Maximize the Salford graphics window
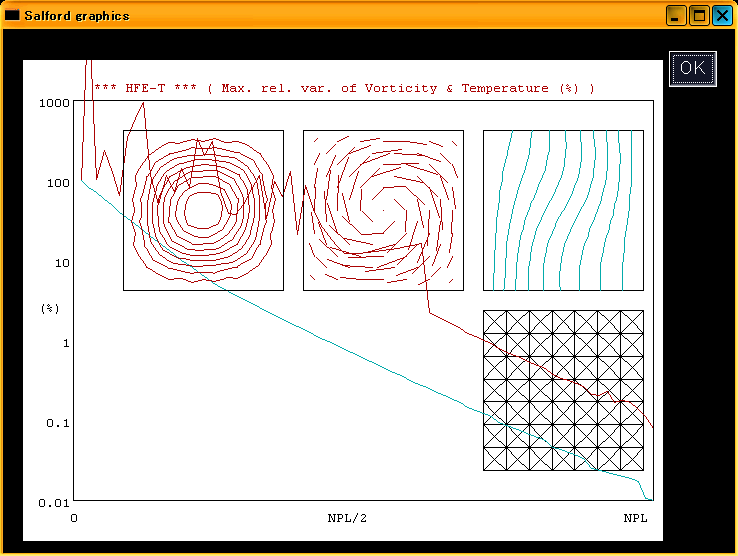 click(699, 16)
